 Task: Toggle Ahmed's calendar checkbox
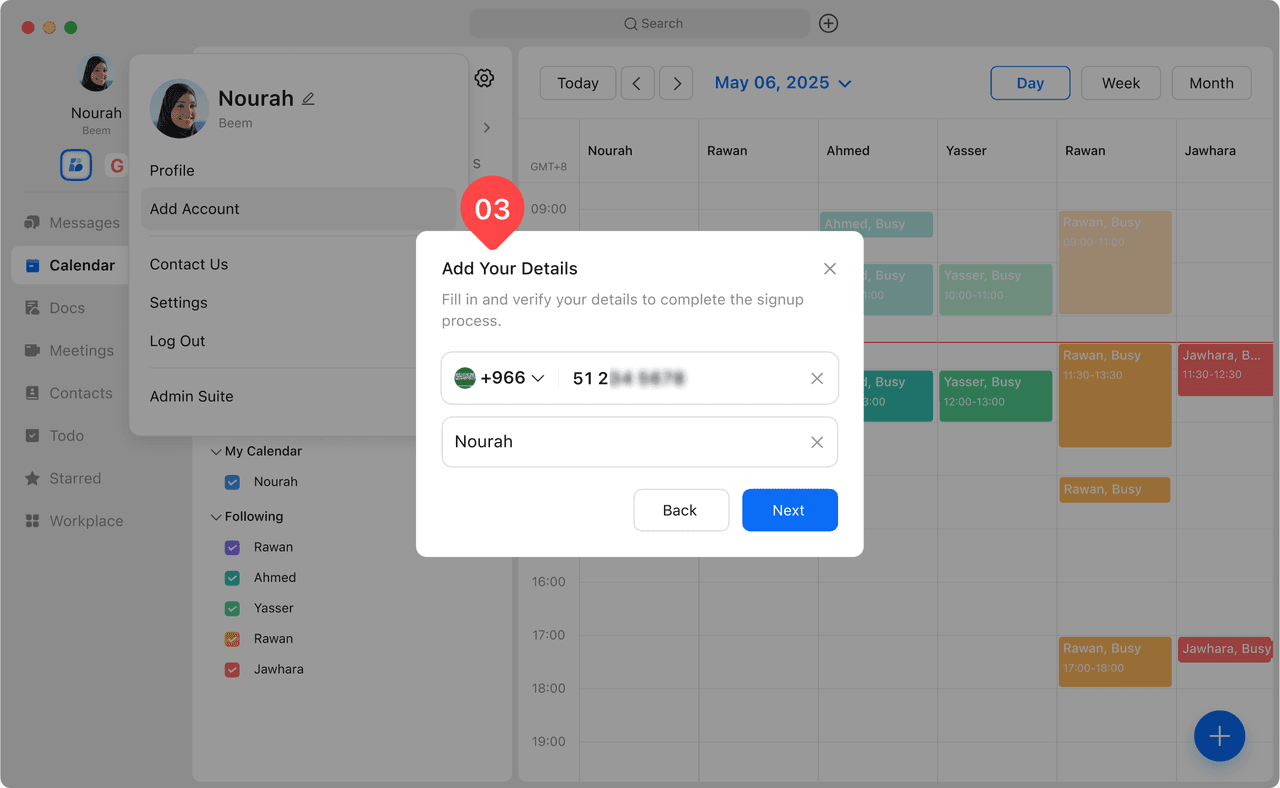pos(232,578)
